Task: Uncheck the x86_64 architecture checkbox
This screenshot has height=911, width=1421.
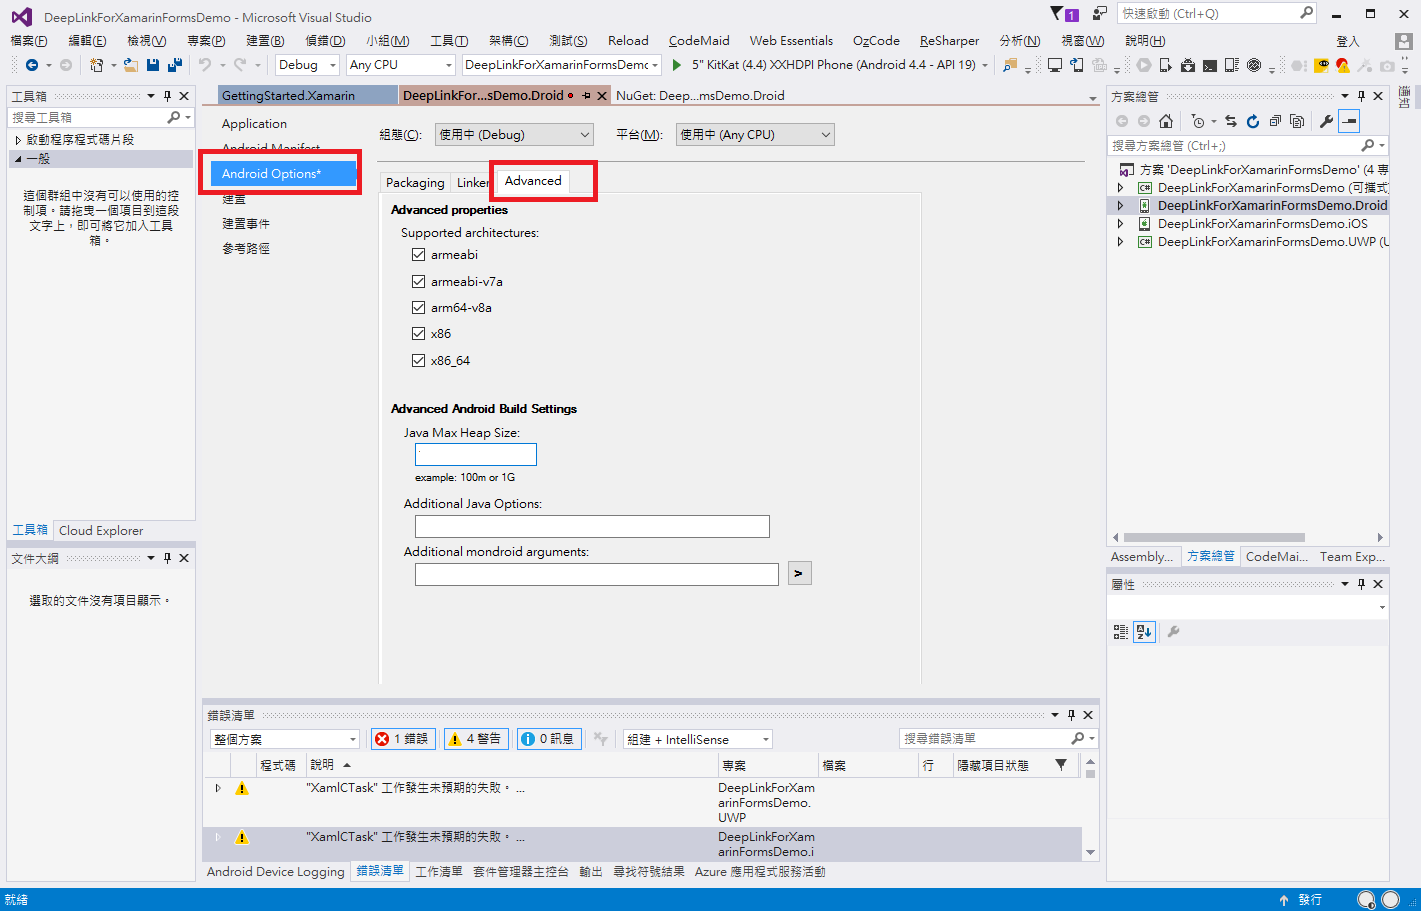Action: tap(419, 361)
